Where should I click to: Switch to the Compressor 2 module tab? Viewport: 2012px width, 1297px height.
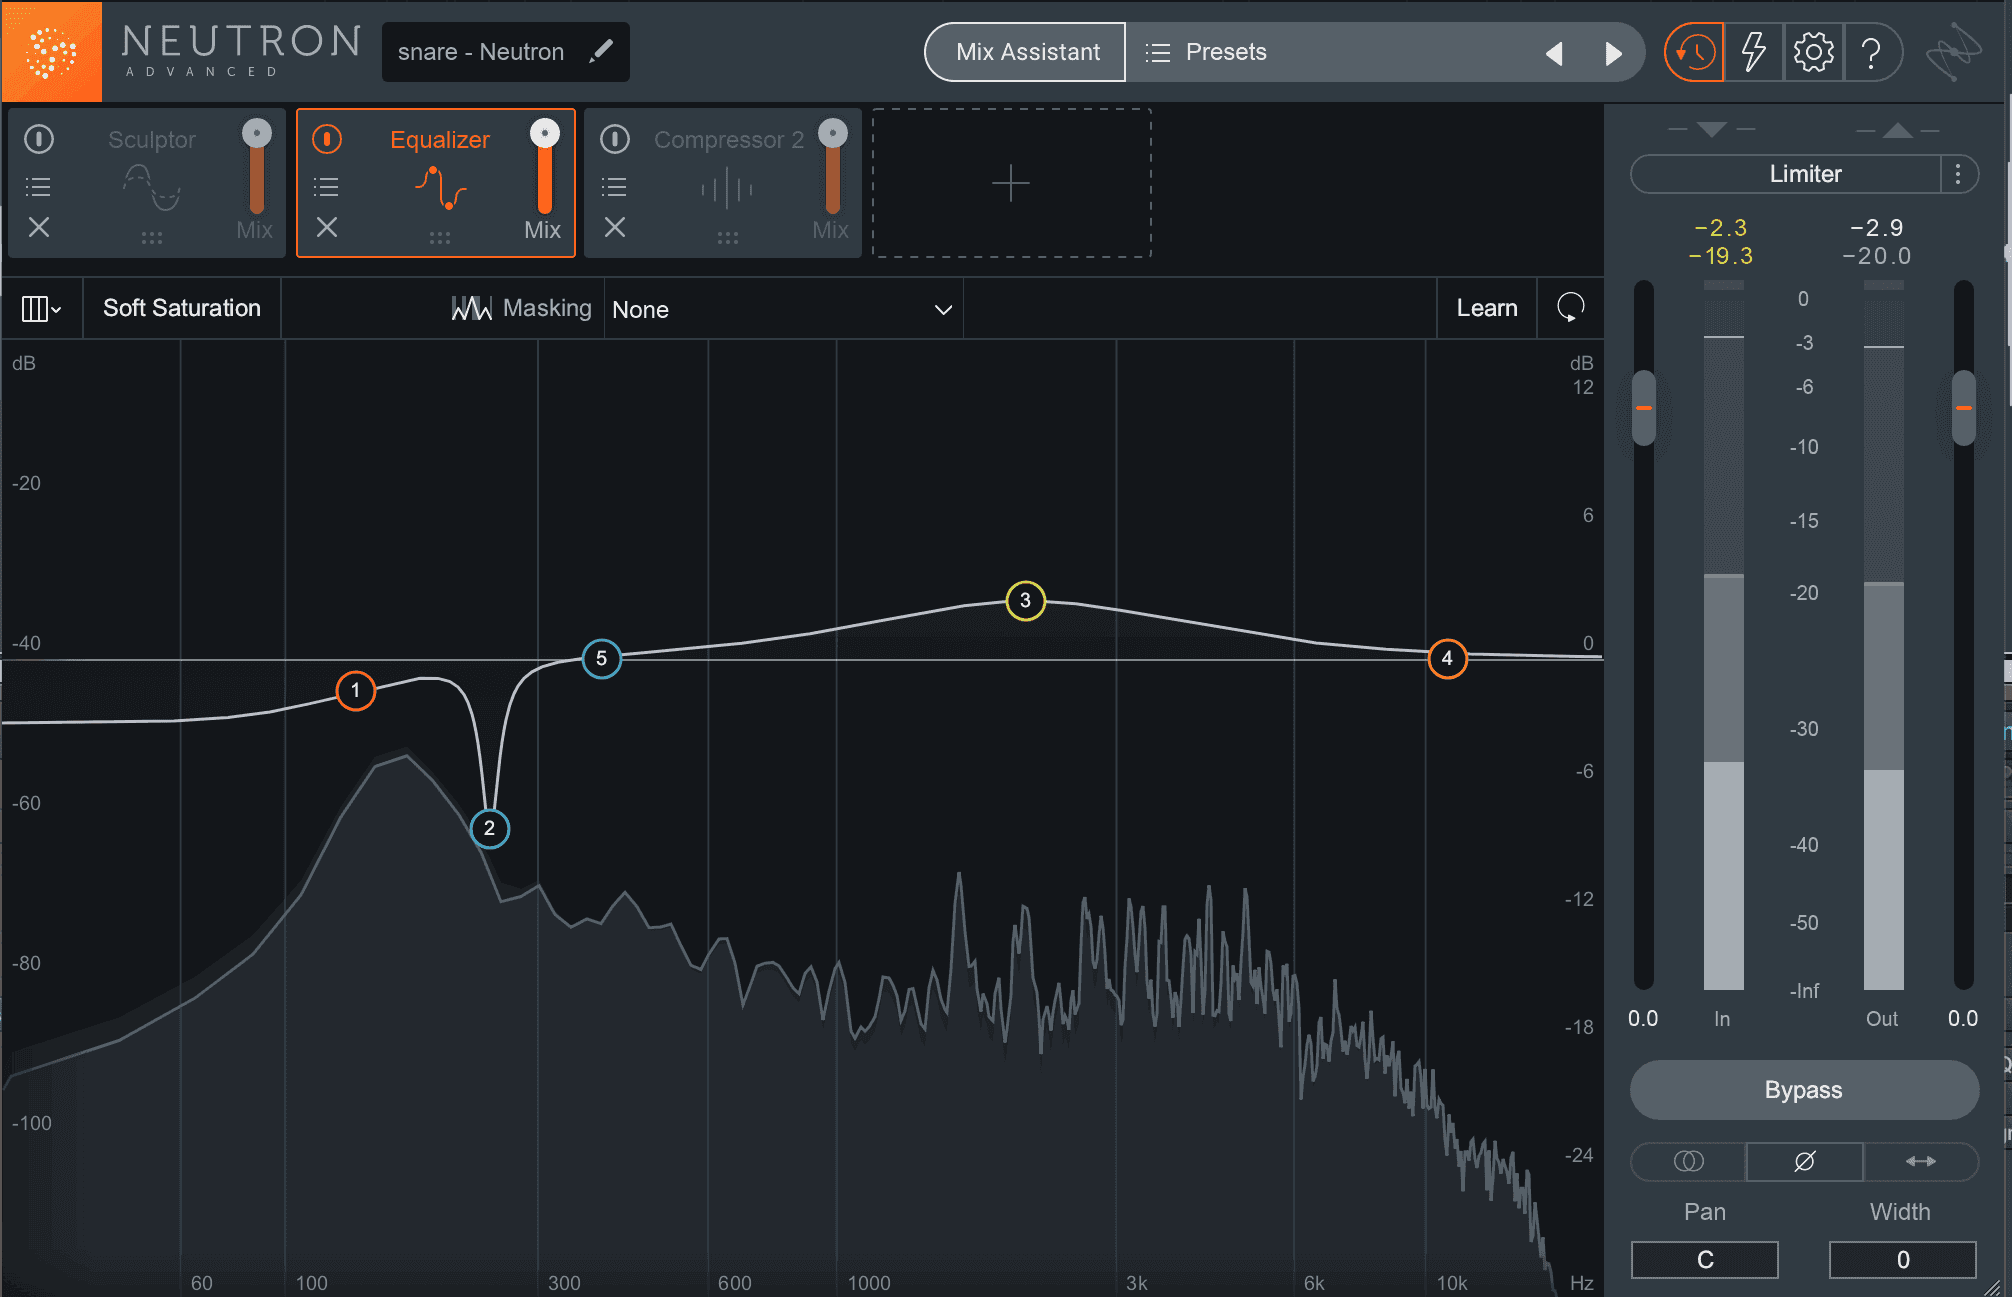click(723, 183)
